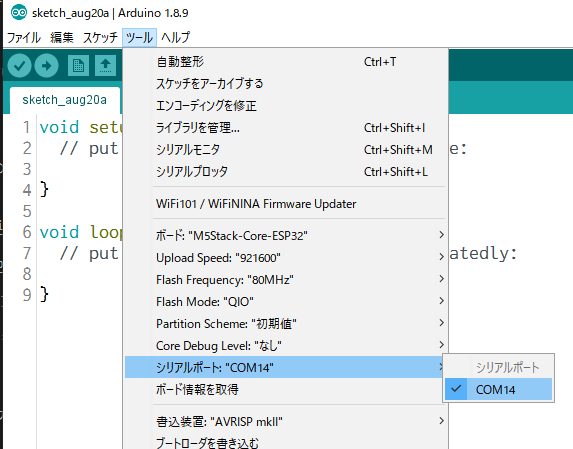Screen dimensions: 573x449
Task: Expand Partition Scheme "初期値" submenu
Action: (285, 323)
